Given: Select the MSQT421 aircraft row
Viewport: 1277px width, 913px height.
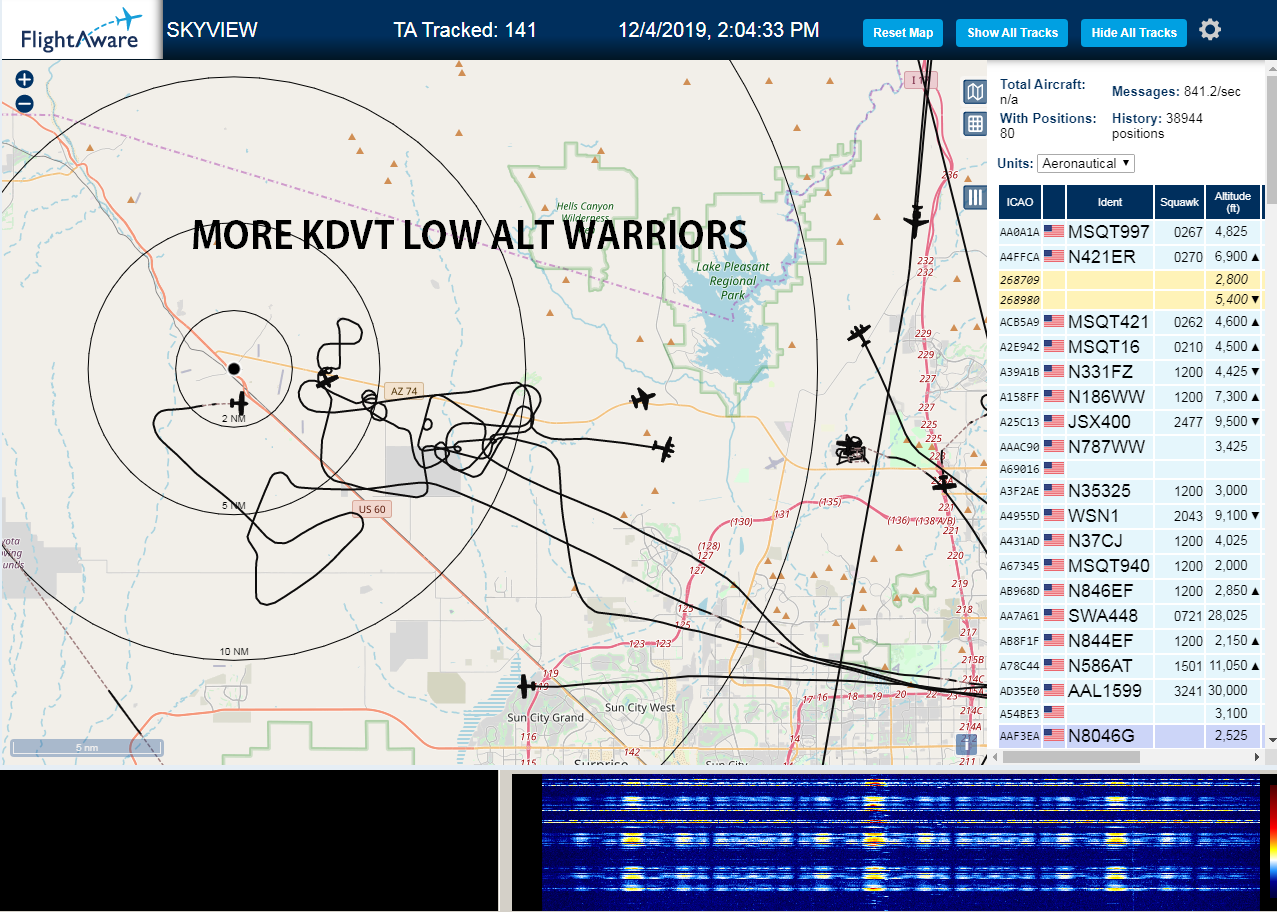Looking at the screenshot, I should (1131, 322).
